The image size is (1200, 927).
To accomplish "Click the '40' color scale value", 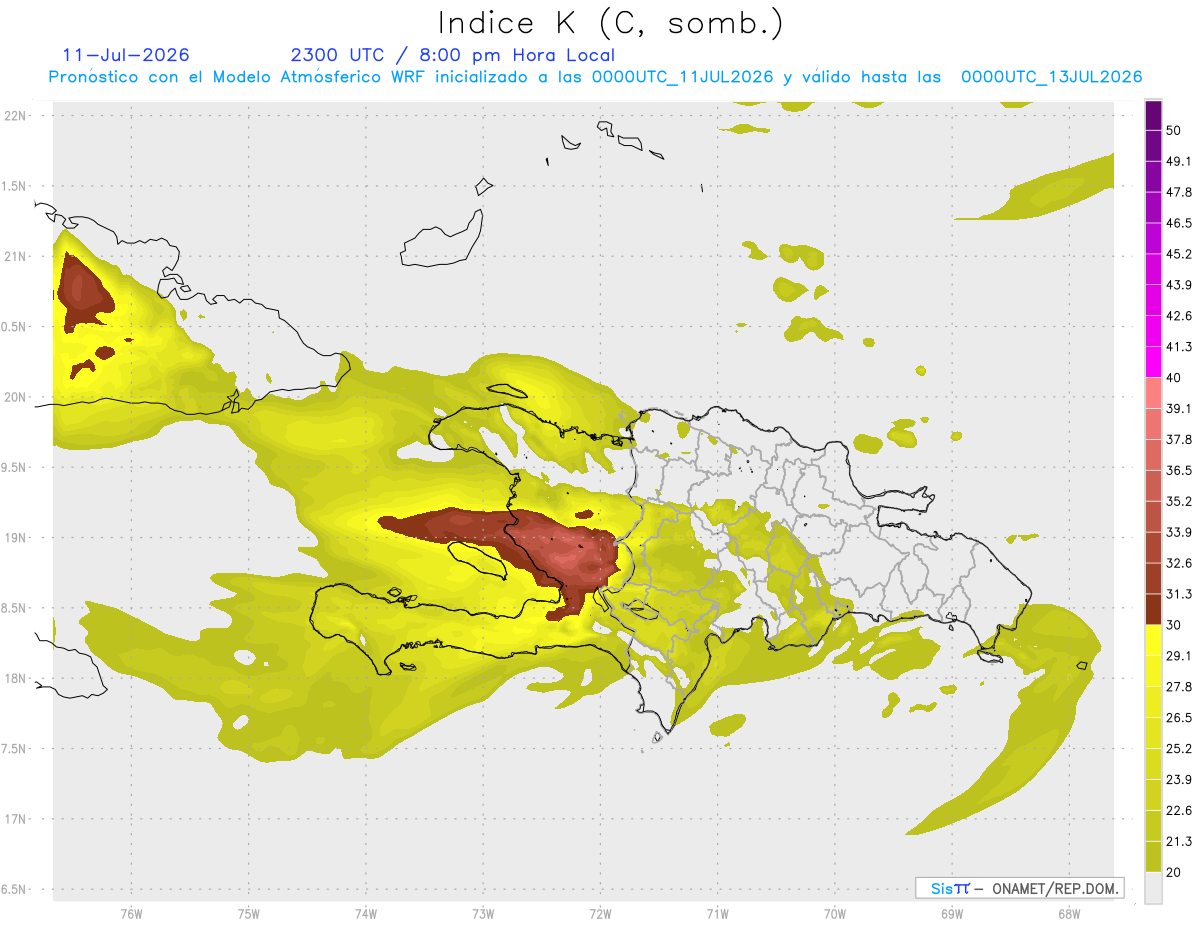I will (1175, 377).
